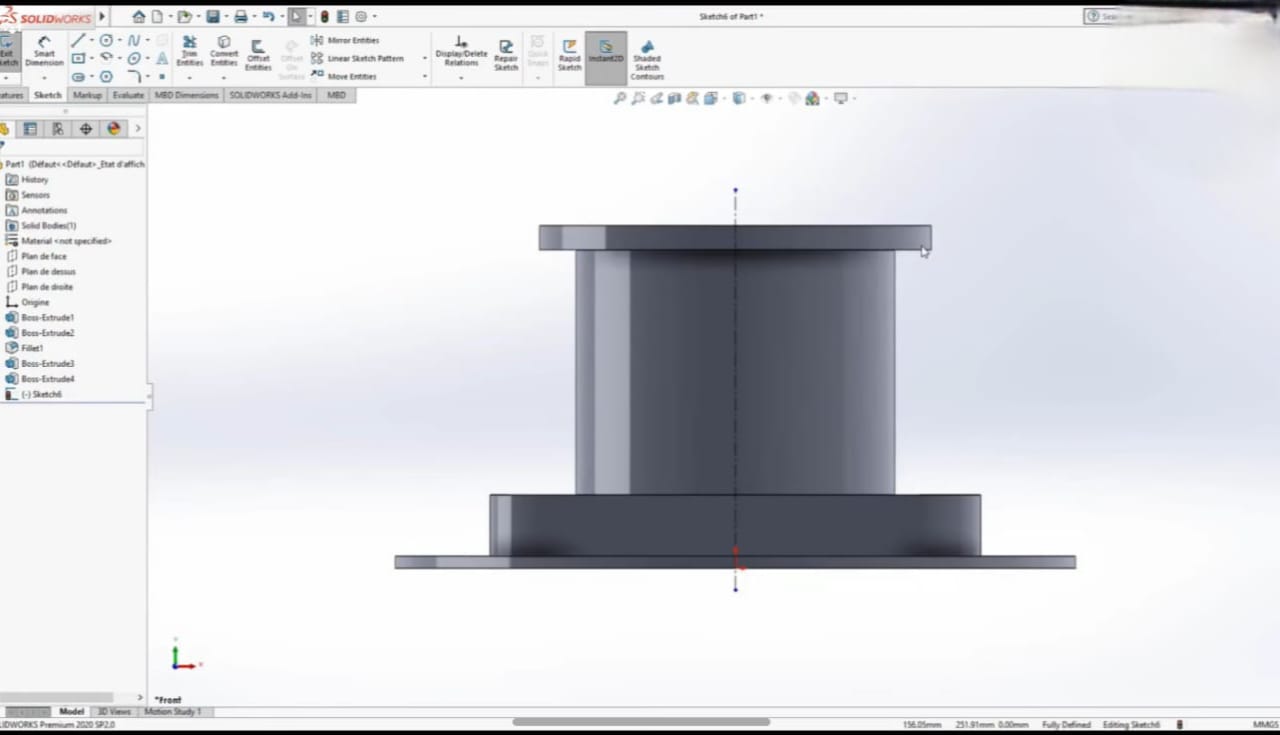The image size is (1280, 735).
Task: Click Move Entities
Action: click(343, 76)
